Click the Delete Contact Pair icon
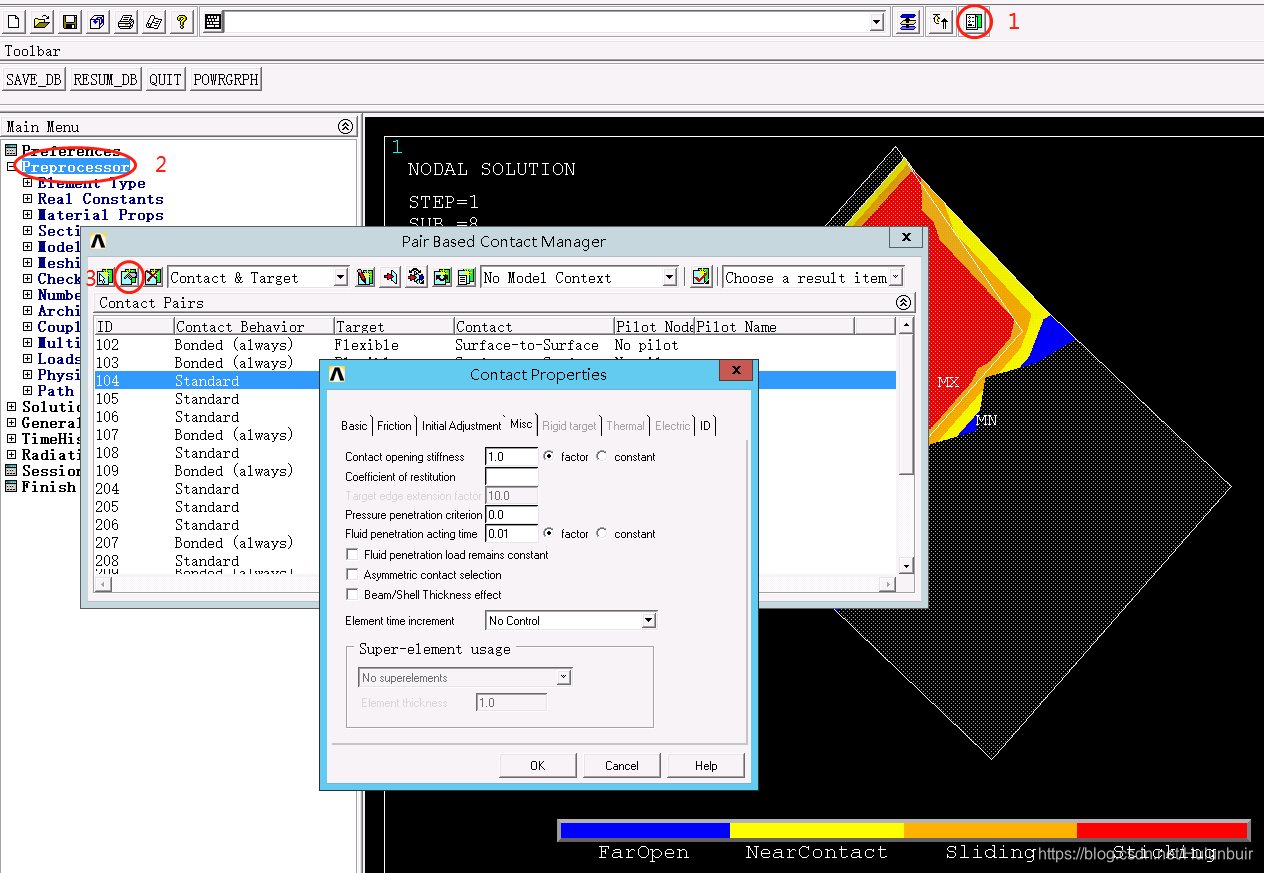This screenshot has width=1264, height=873. coord(153,277)
